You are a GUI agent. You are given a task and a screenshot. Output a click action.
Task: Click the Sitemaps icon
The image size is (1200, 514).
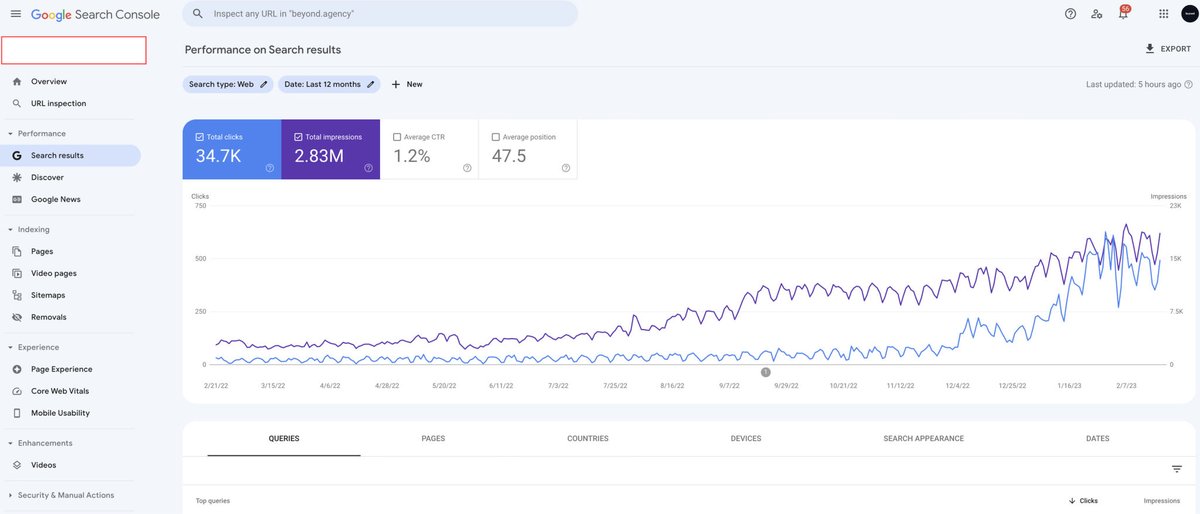click(17, 295)
